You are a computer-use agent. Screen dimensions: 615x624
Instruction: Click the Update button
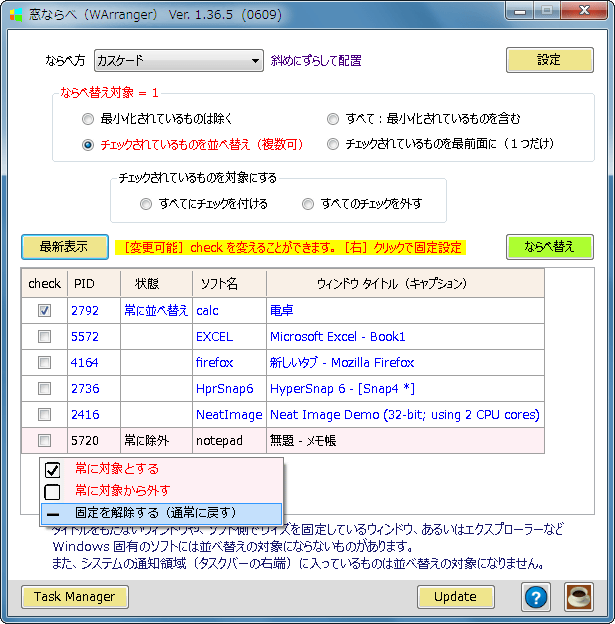click(456, 597)
